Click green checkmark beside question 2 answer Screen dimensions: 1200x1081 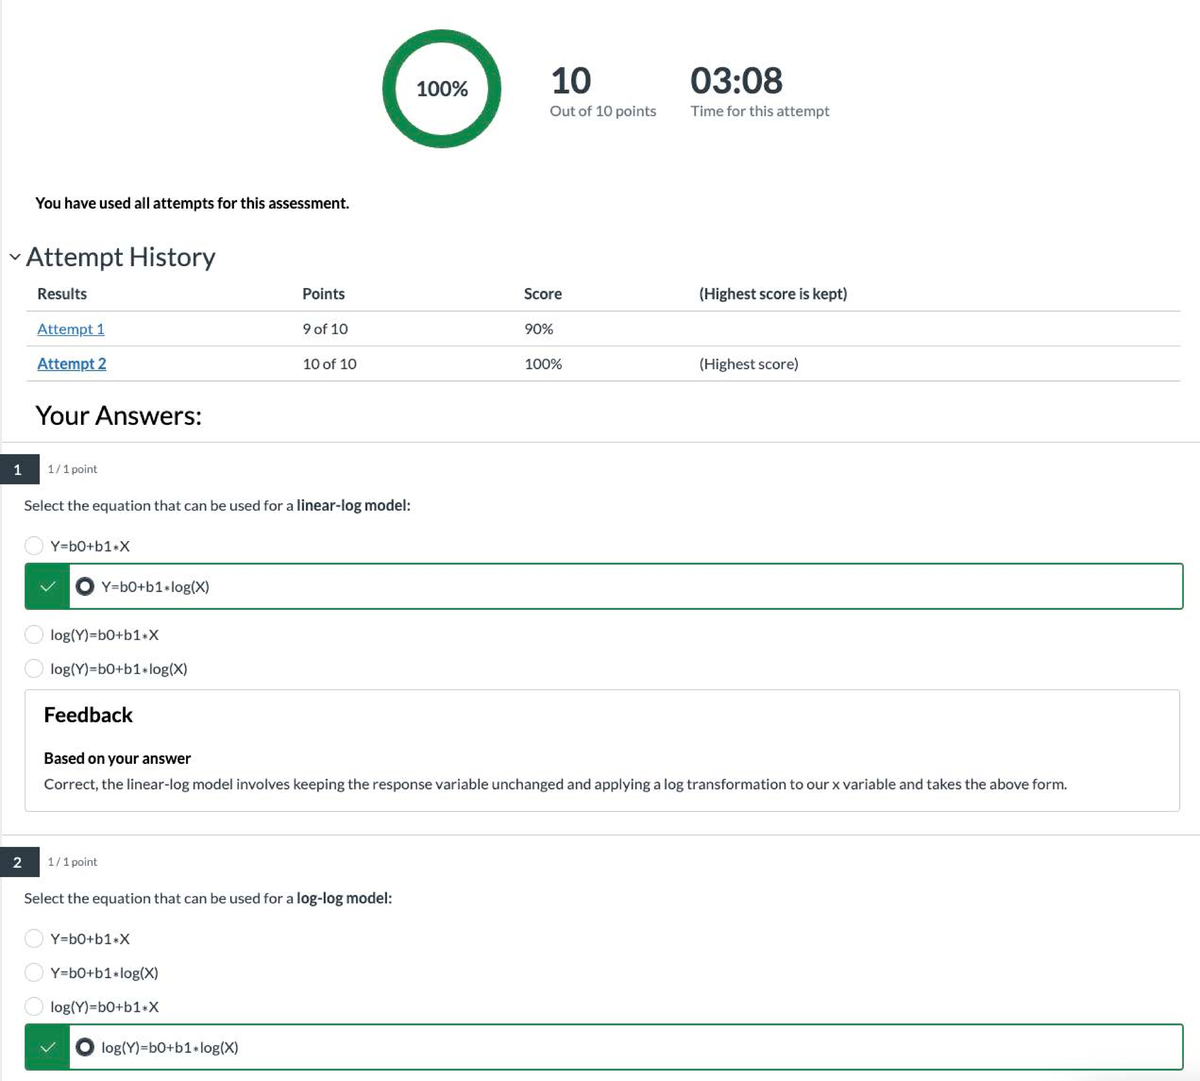[47, 1048]
